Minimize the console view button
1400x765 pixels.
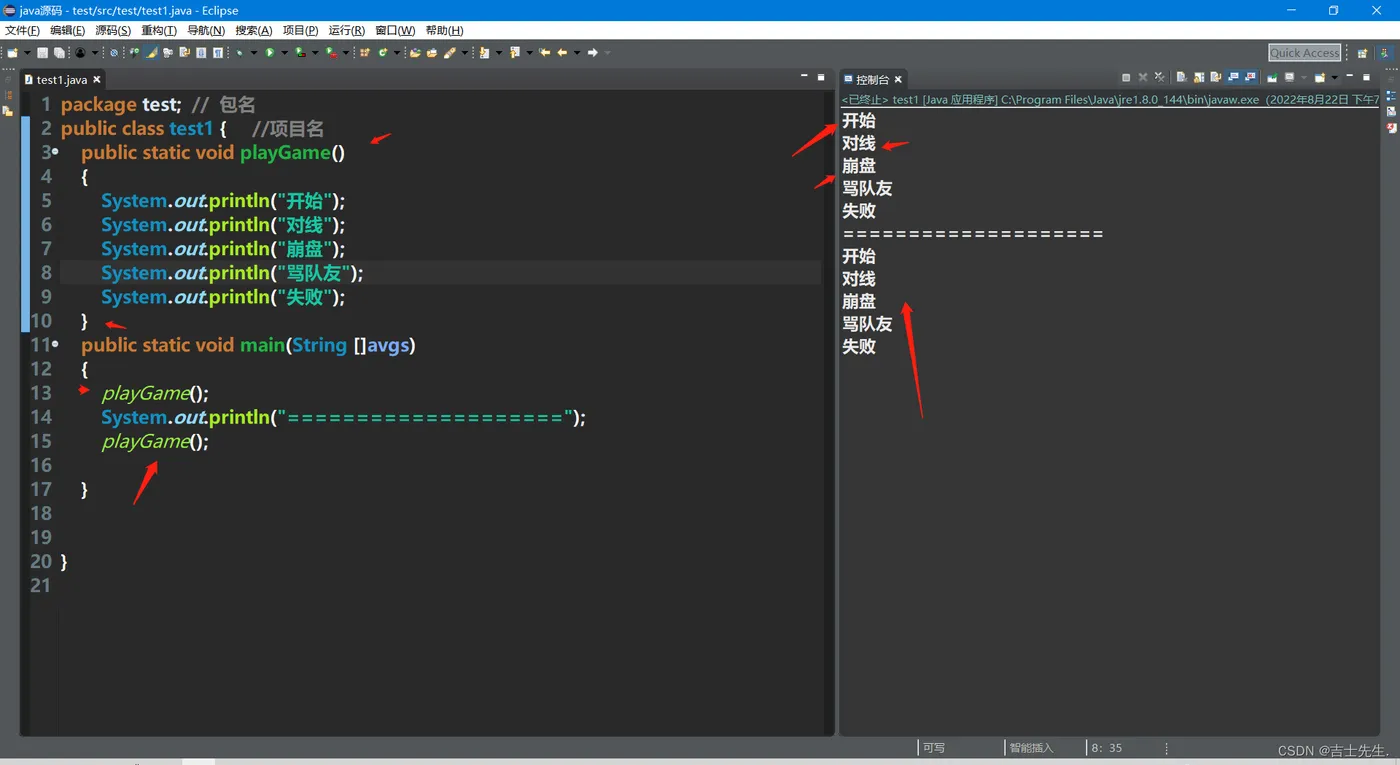tap(1350, 76)
